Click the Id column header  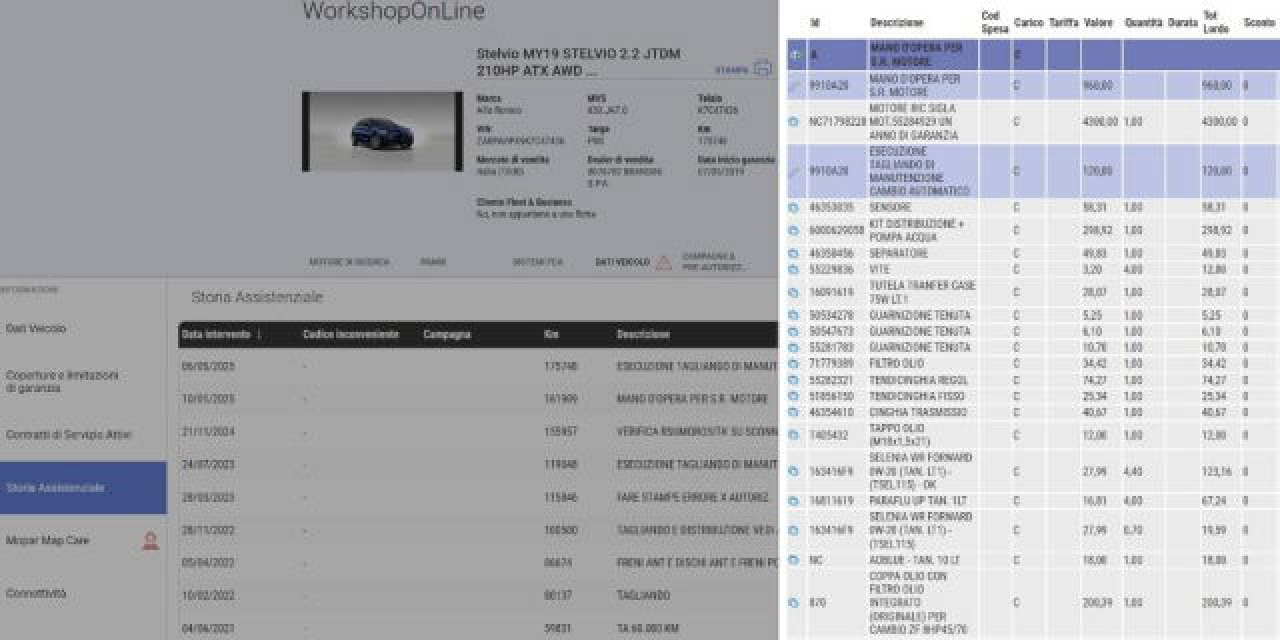point(814,22)
